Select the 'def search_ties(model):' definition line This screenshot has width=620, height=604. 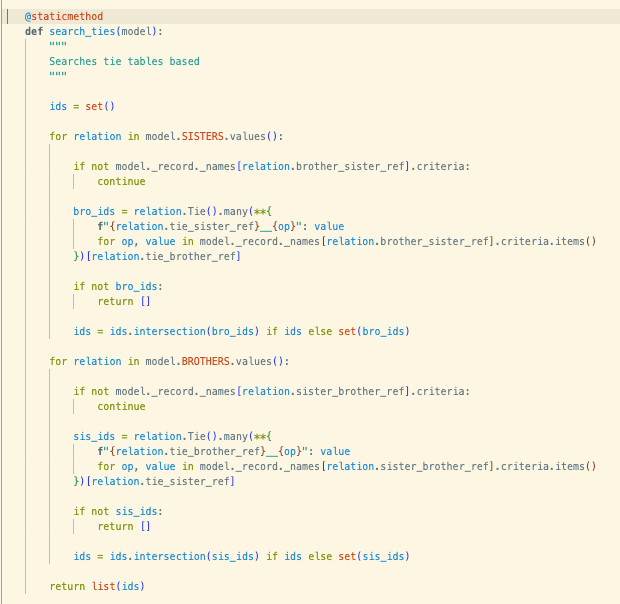click(94, 31)
